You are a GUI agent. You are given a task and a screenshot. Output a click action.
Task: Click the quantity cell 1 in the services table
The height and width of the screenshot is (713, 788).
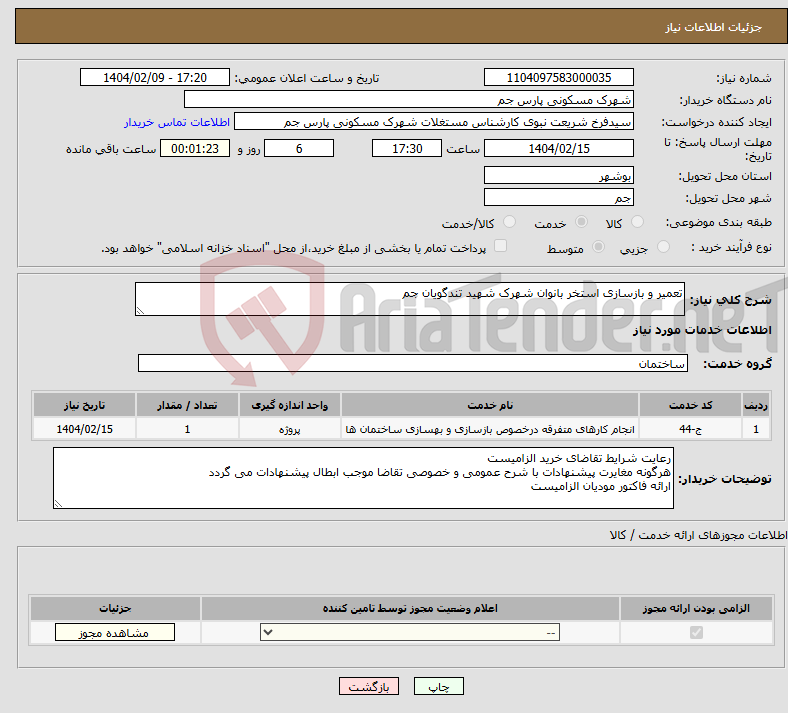(187, 429)
